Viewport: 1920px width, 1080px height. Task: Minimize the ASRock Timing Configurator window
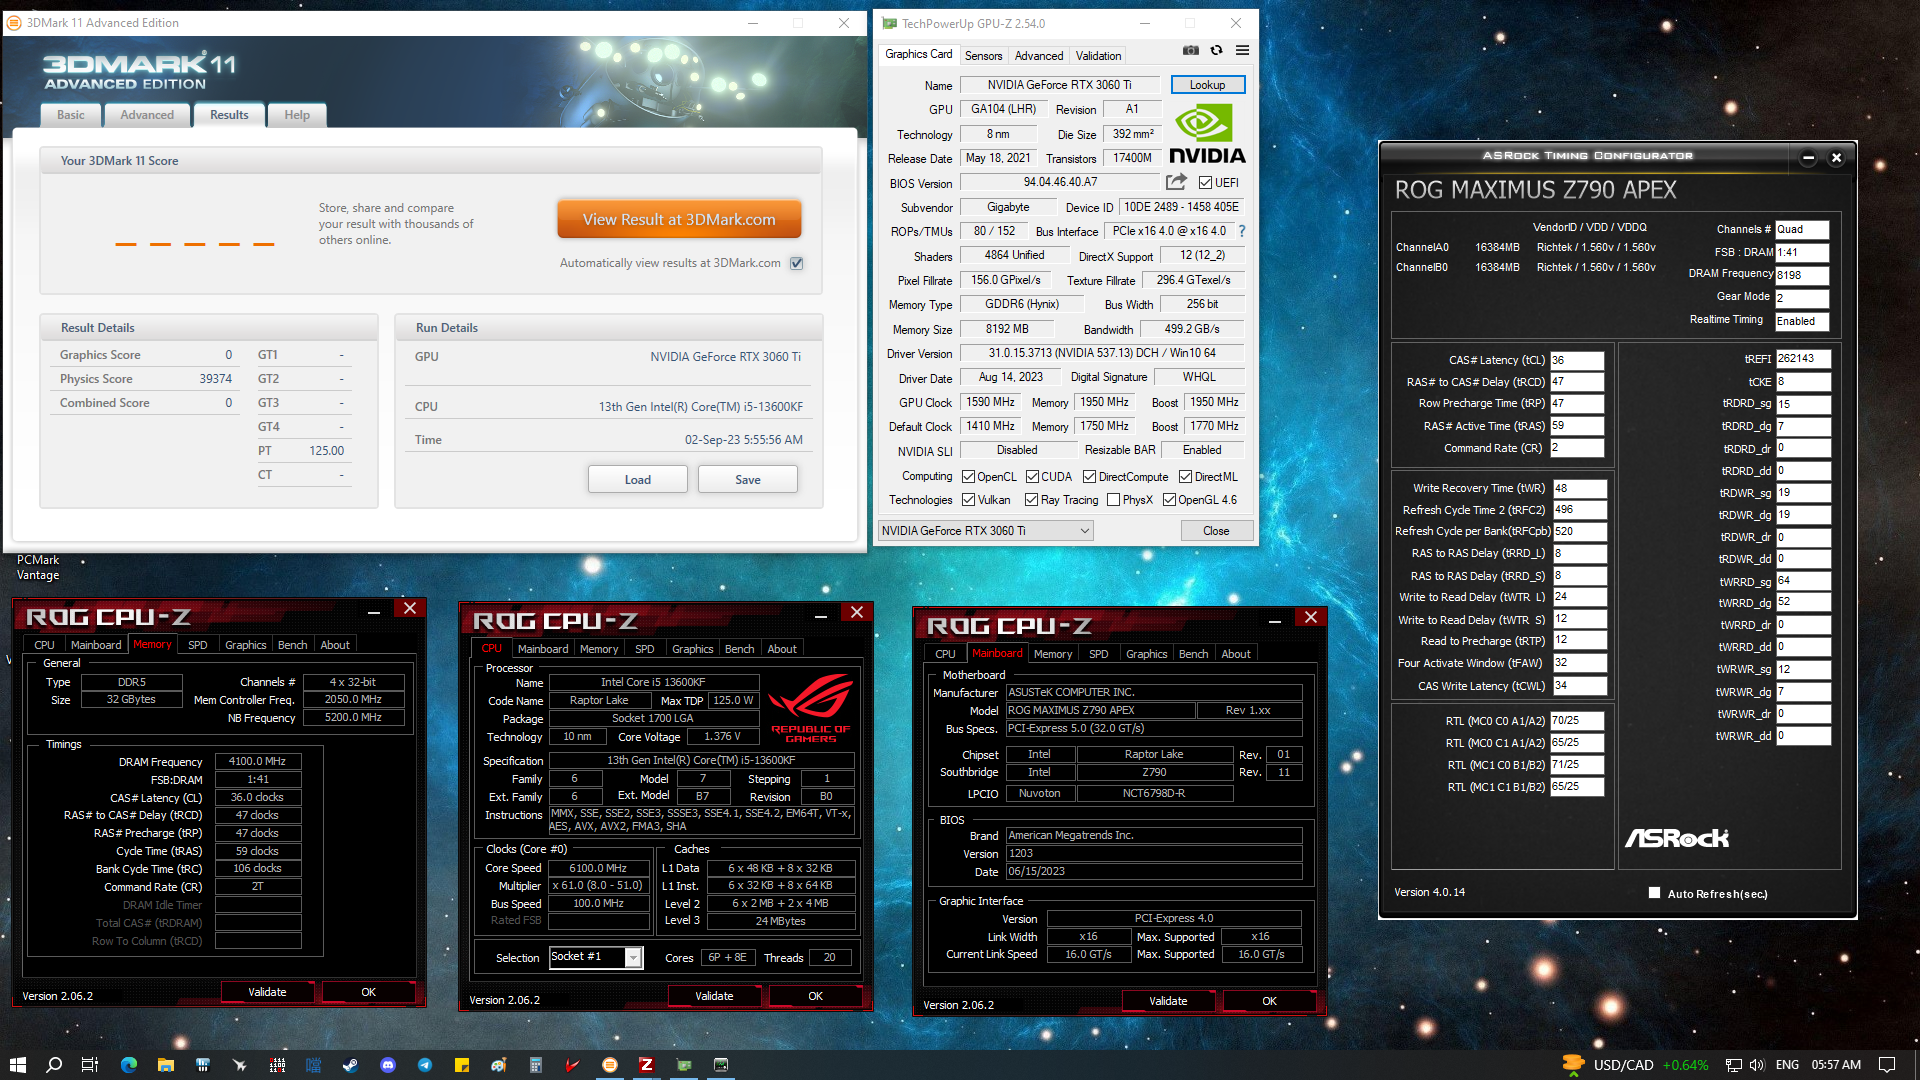(1808, 157)
